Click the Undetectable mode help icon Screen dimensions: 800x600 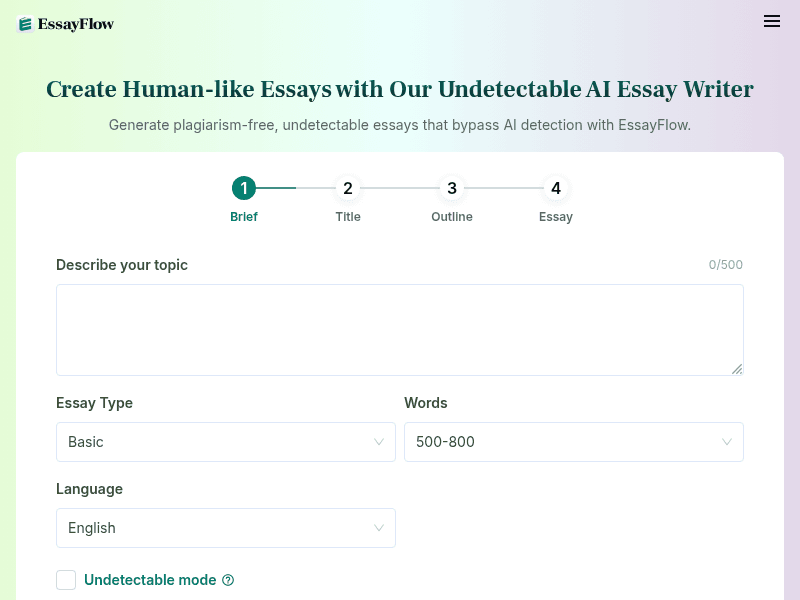(x=228, y=580)
